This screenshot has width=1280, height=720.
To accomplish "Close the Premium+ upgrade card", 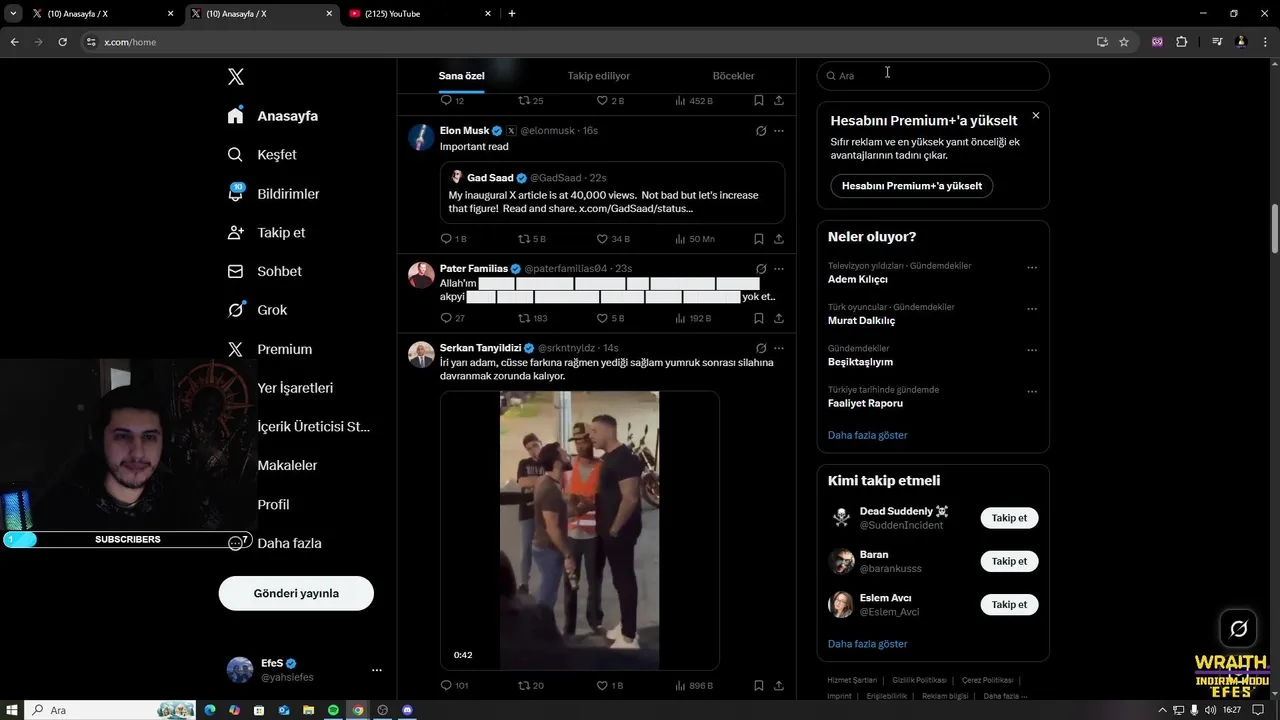I will 1036,116.
